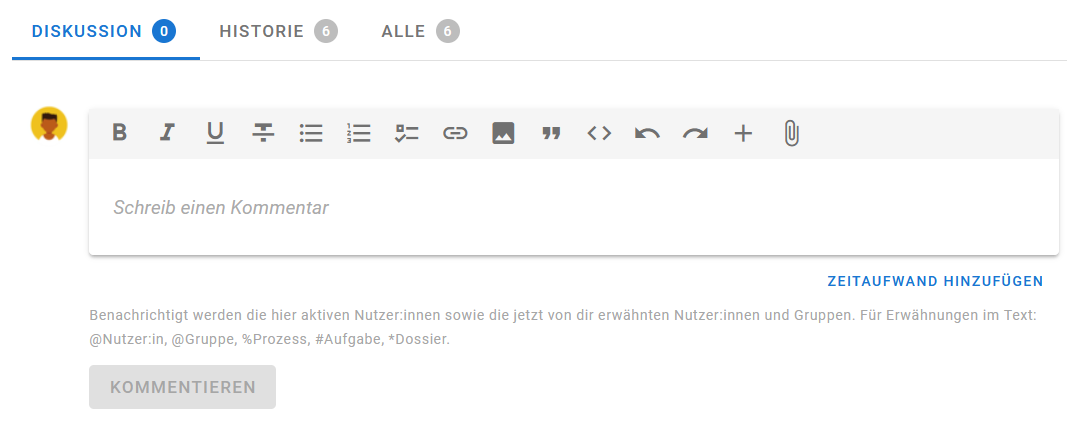Open the Alle tab

pyautogui.click(x=419, y=31)
